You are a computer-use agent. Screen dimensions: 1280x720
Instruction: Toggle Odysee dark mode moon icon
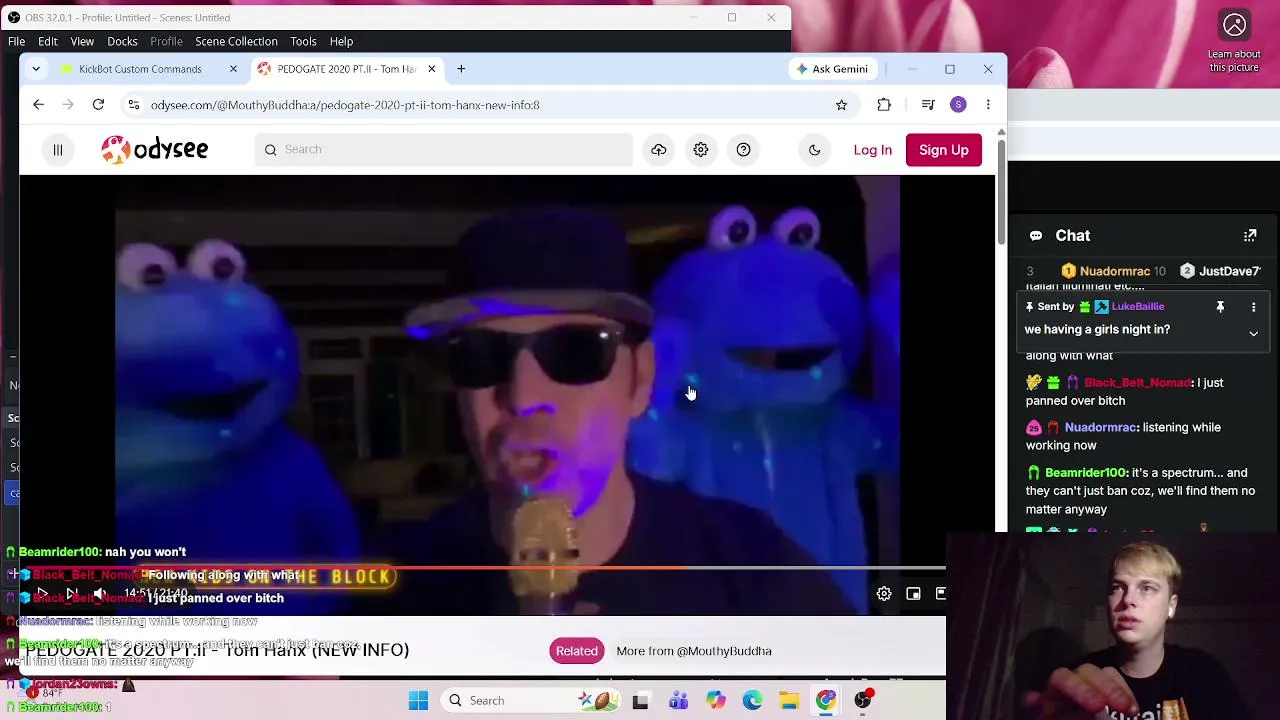tap(815, 150)
